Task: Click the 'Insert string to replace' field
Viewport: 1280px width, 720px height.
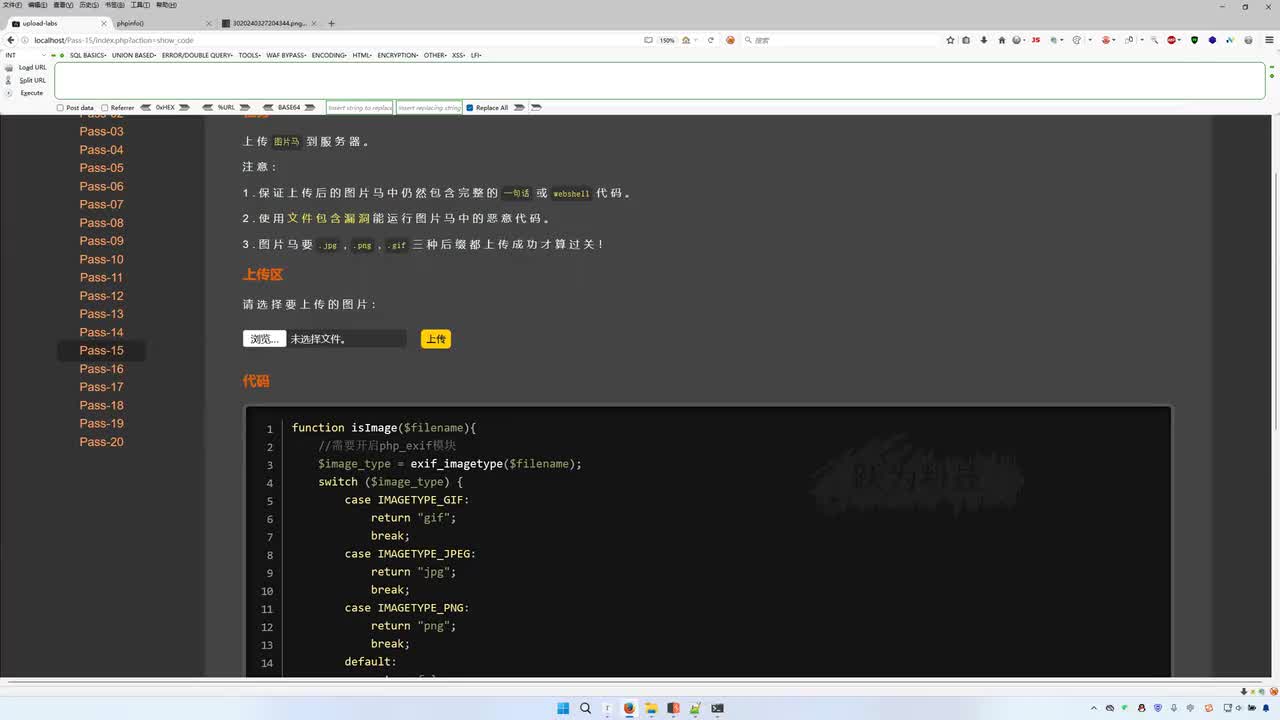Action: 360,108
